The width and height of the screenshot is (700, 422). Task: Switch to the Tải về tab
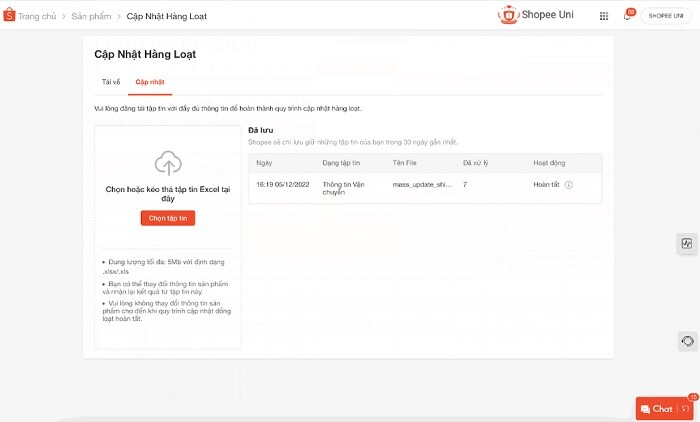tap(111, 81)
